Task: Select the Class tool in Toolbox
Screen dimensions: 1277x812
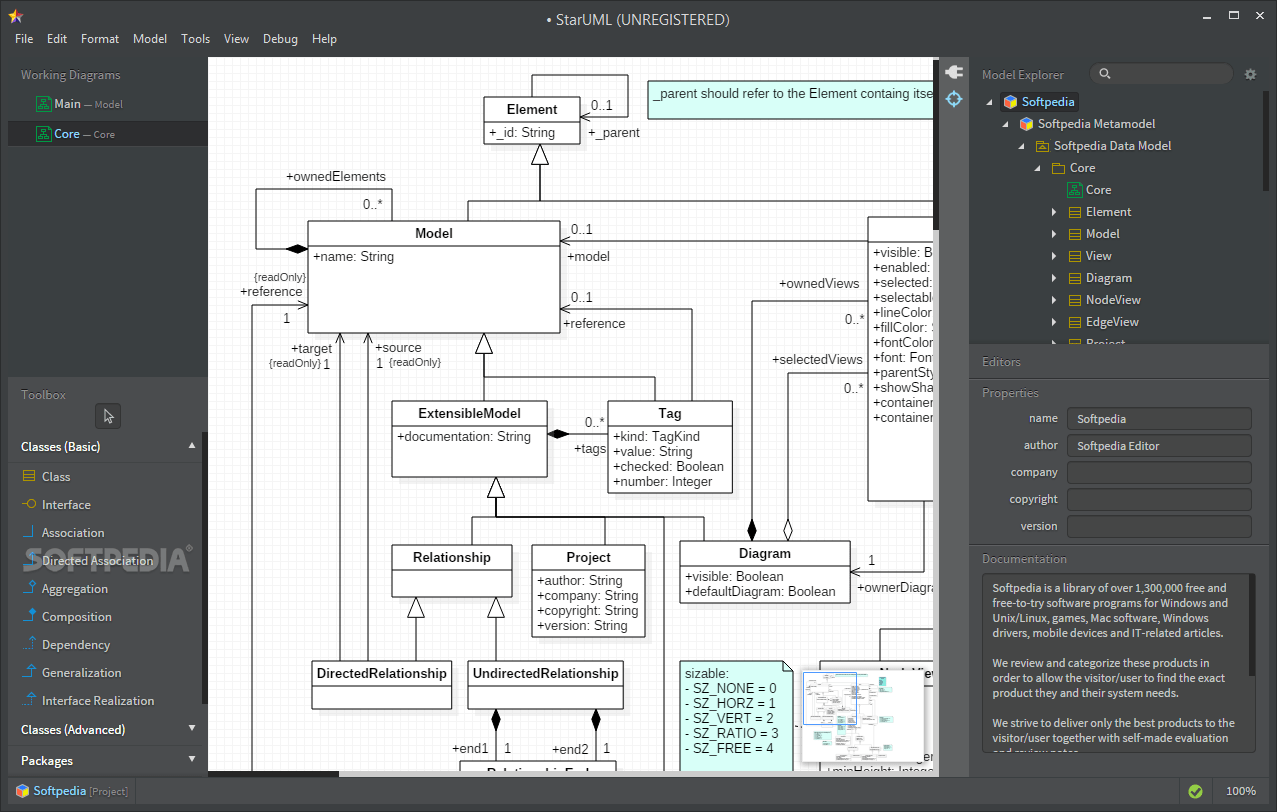Action: coord(55,477)
